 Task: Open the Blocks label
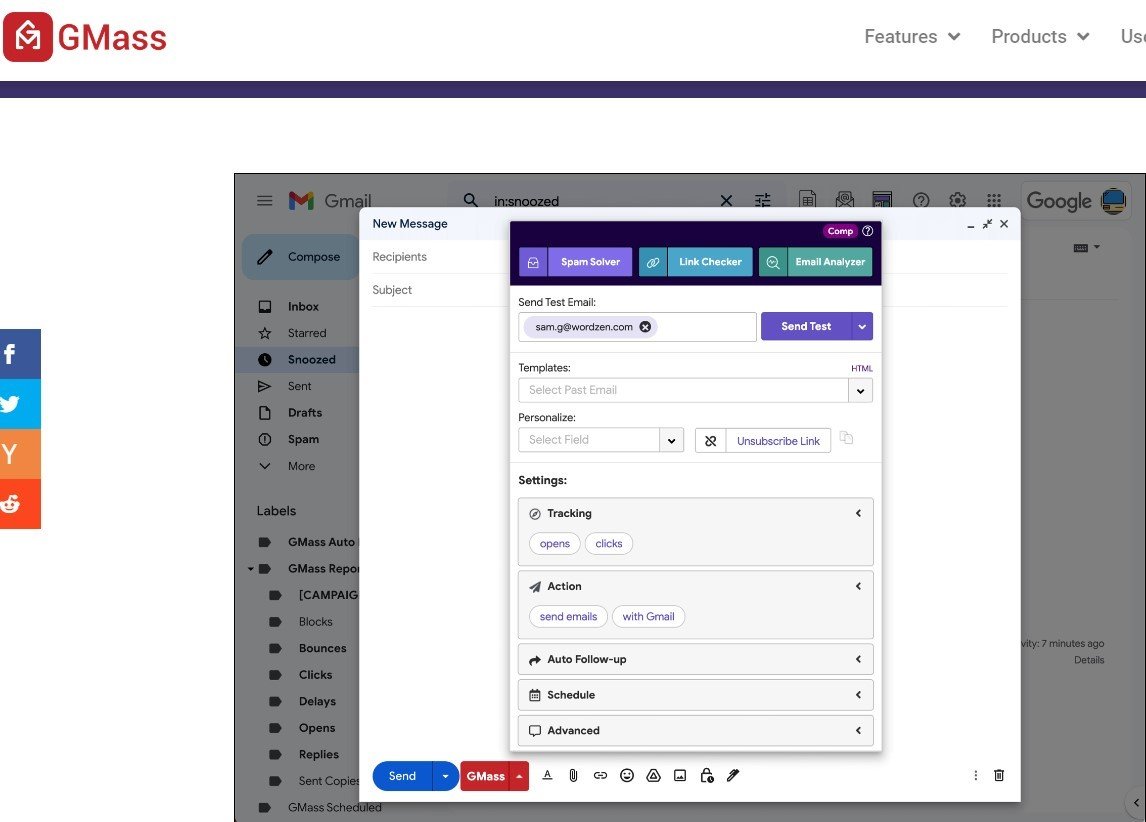coord(315,622)
